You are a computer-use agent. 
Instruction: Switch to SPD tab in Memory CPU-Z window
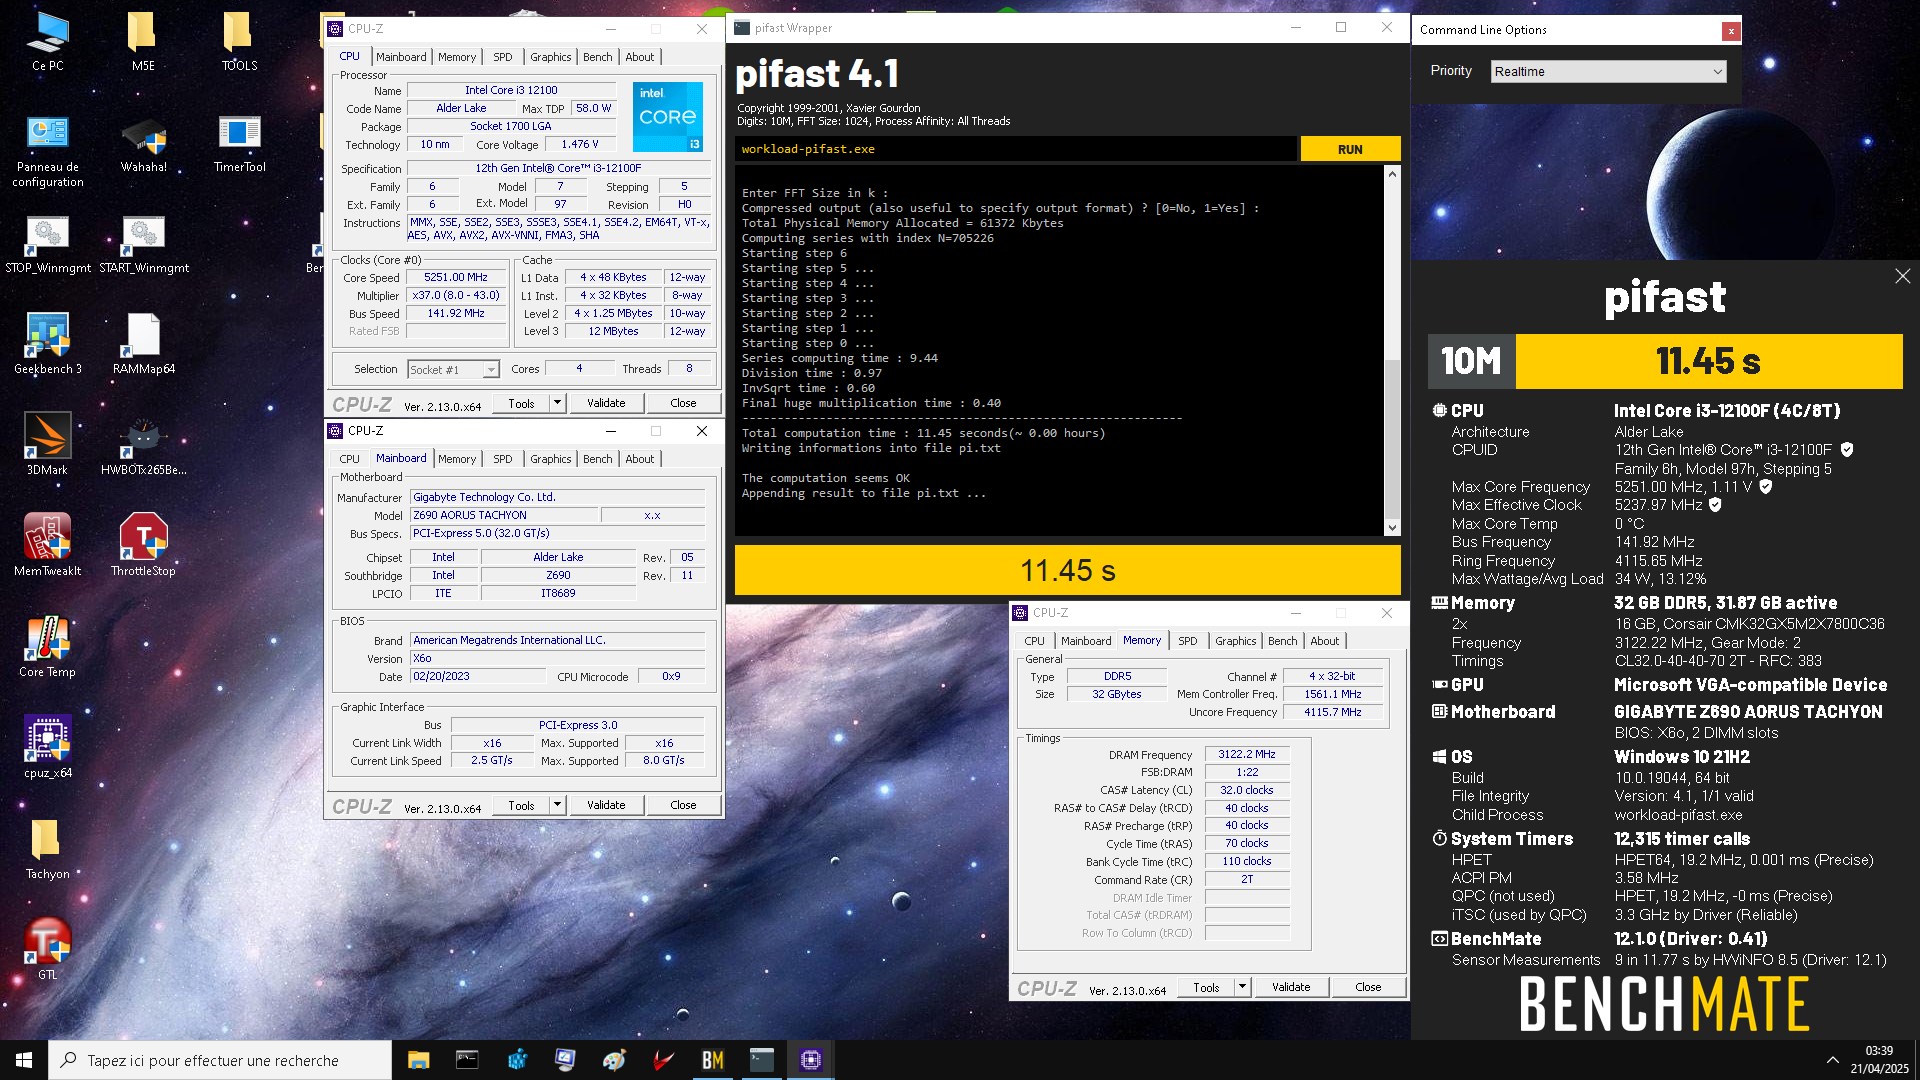[x=1187, y=641]
